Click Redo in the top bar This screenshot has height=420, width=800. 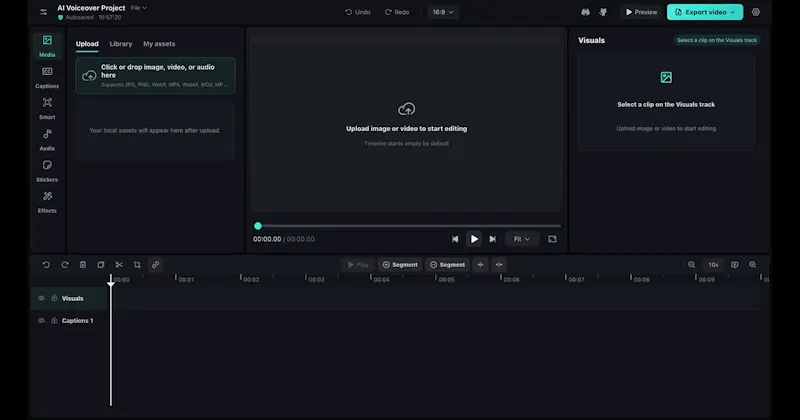pyautogui.click(x=397, y=12)
